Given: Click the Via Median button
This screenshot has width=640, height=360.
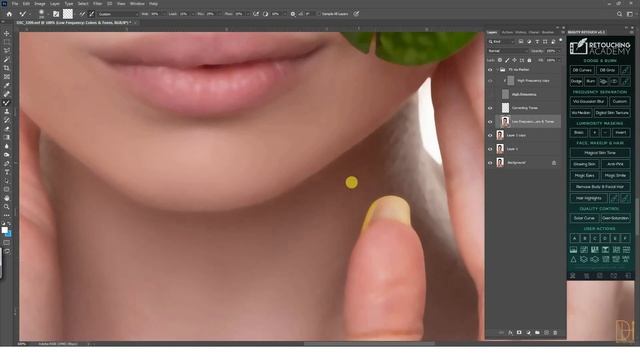Looking at the screenshot, I should point(581,113).
